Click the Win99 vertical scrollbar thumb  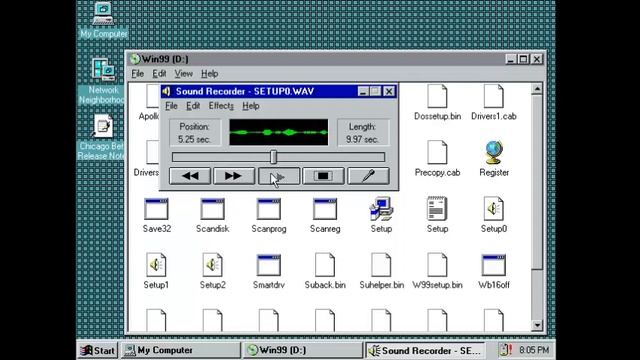(537, 182)
